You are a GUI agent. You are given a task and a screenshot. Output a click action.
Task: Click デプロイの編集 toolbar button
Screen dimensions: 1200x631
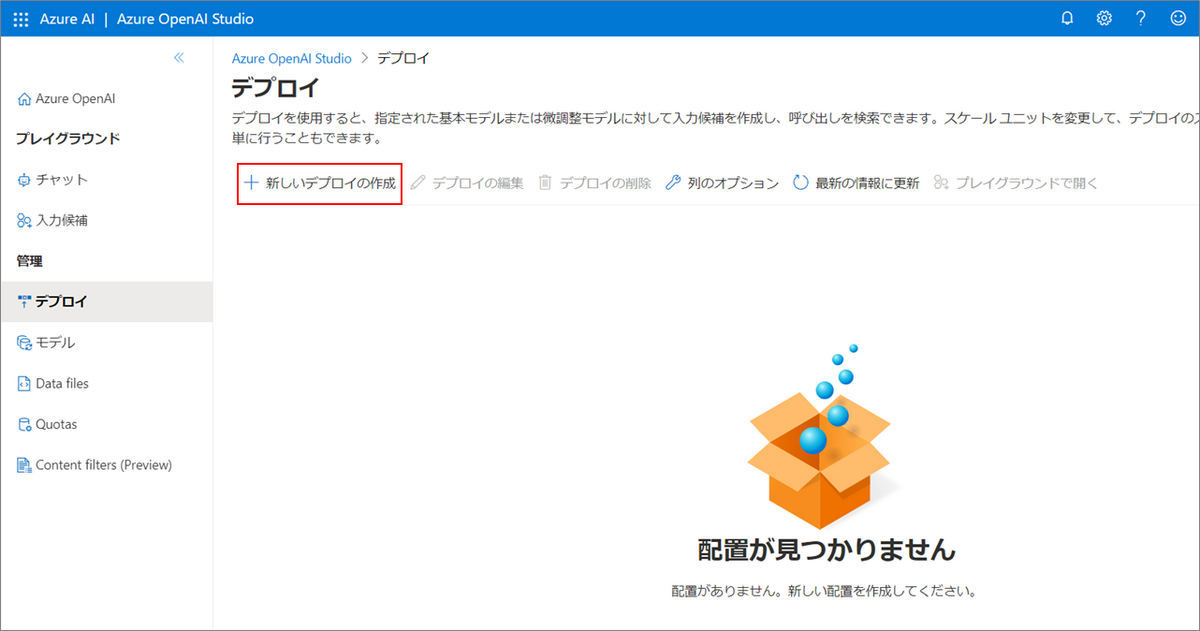pyautogui.click(x=466, y=183)
